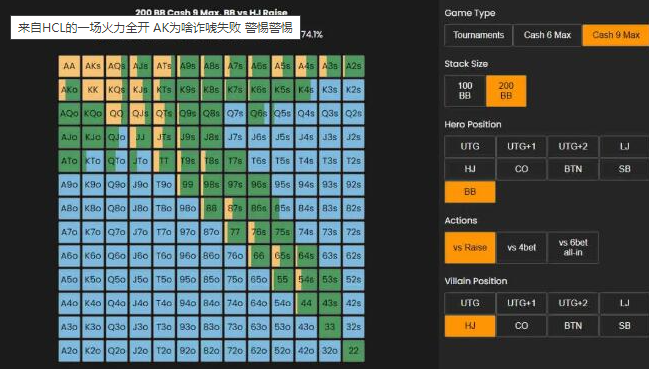Click the JJ hand cell
This screenshot has width=649, height=369.
140,137
